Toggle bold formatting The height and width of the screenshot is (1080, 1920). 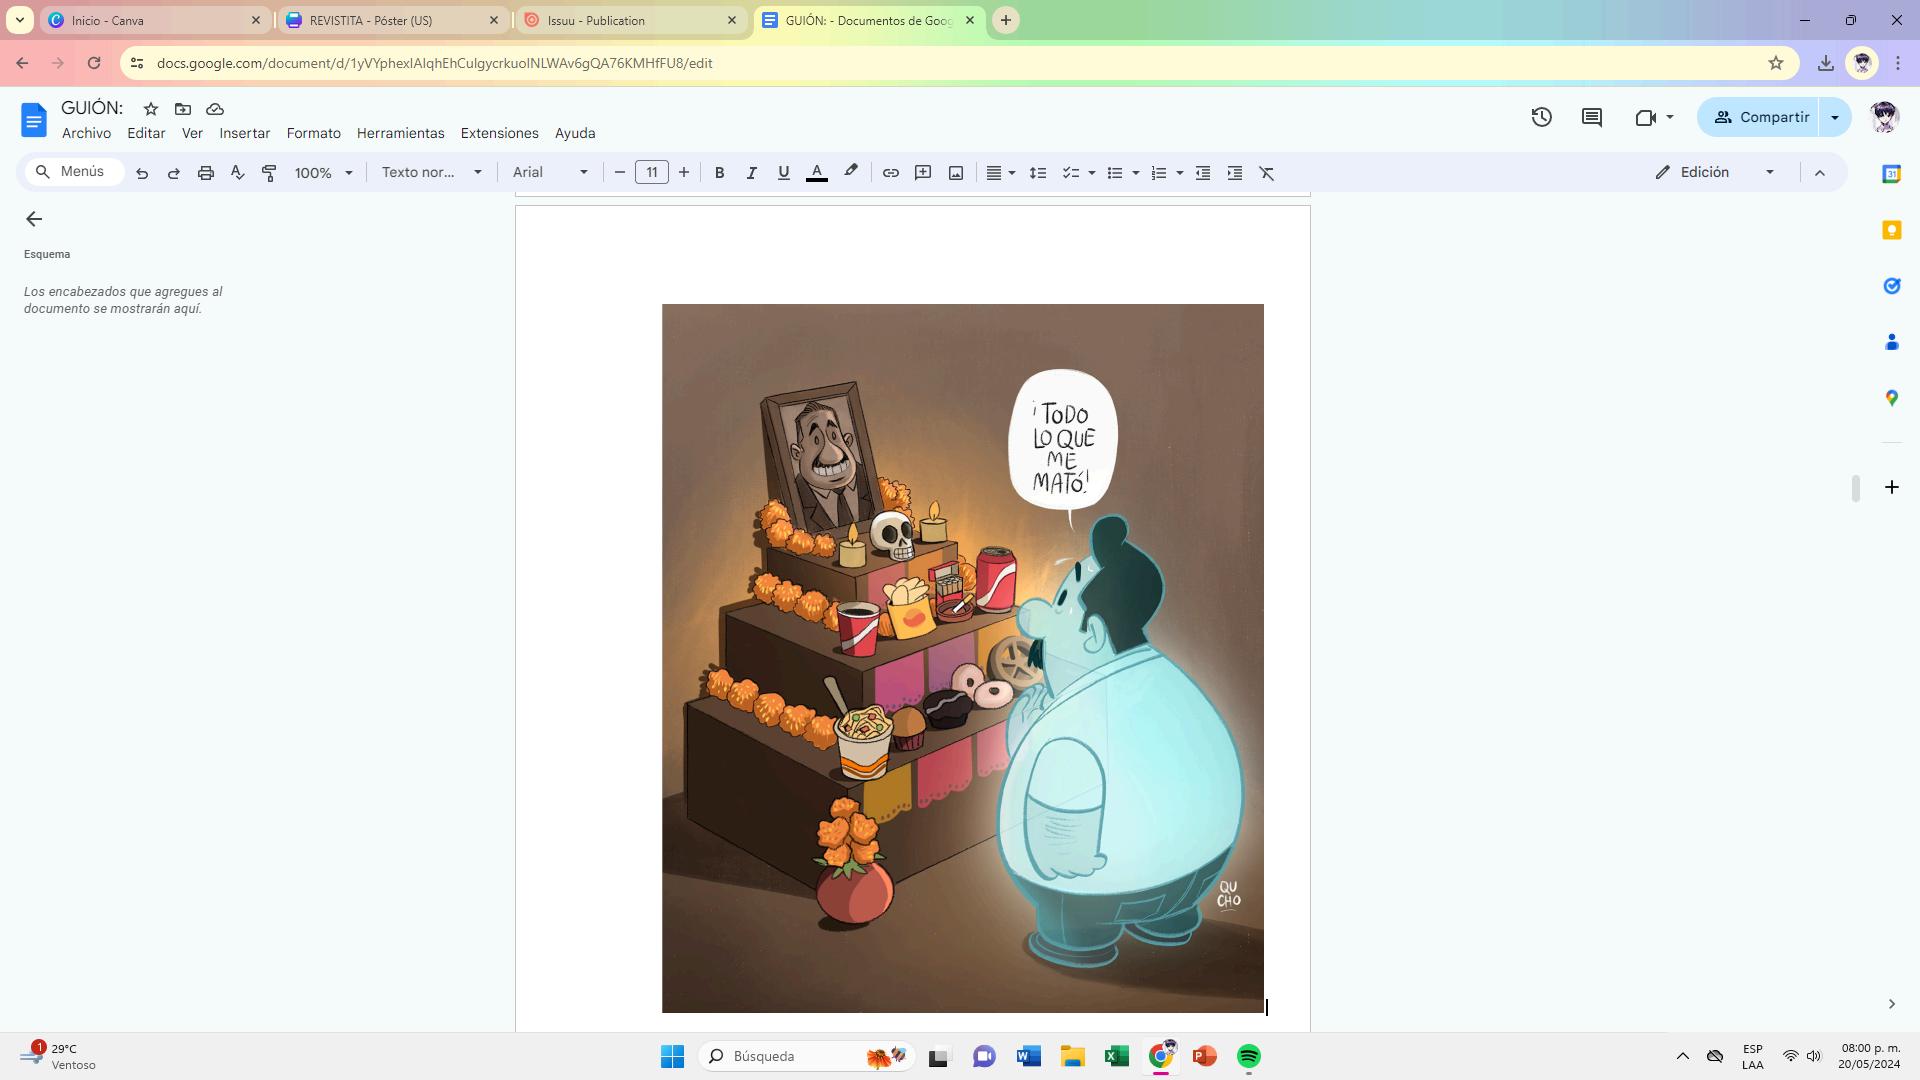click(x=719, y=173)
